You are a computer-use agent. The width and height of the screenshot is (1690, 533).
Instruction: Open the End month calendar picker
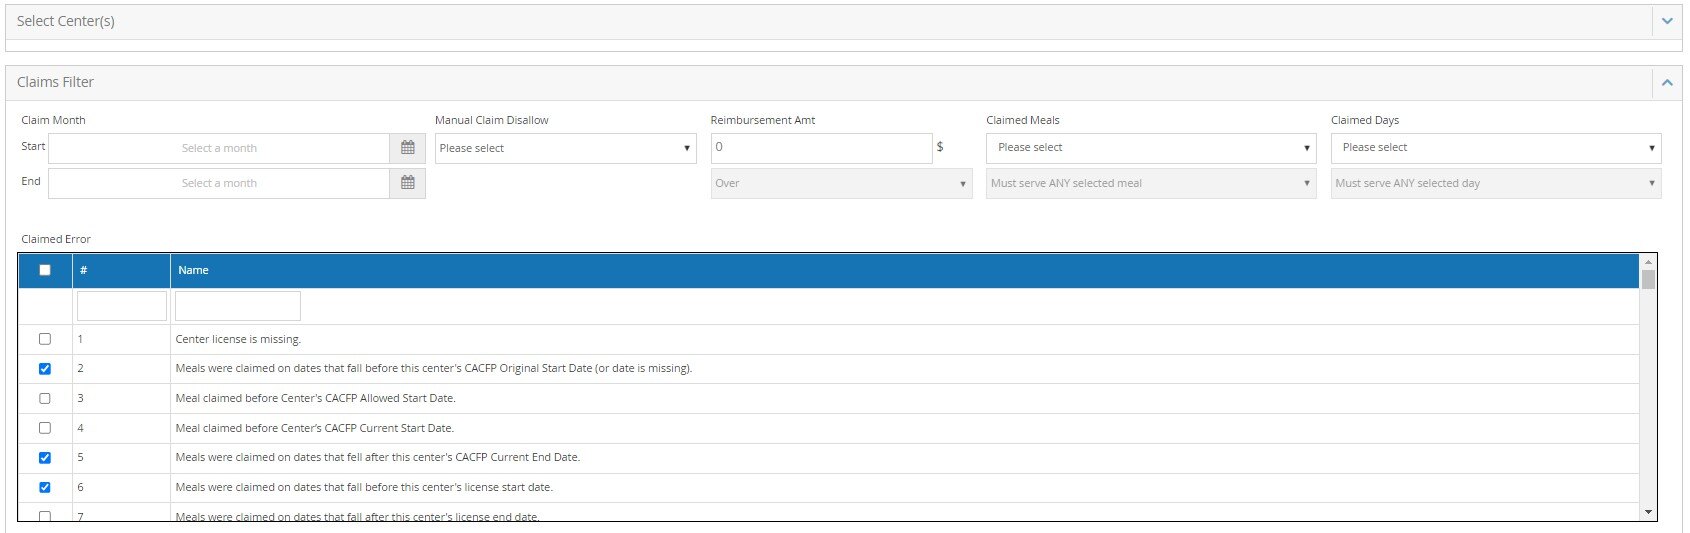407,183
